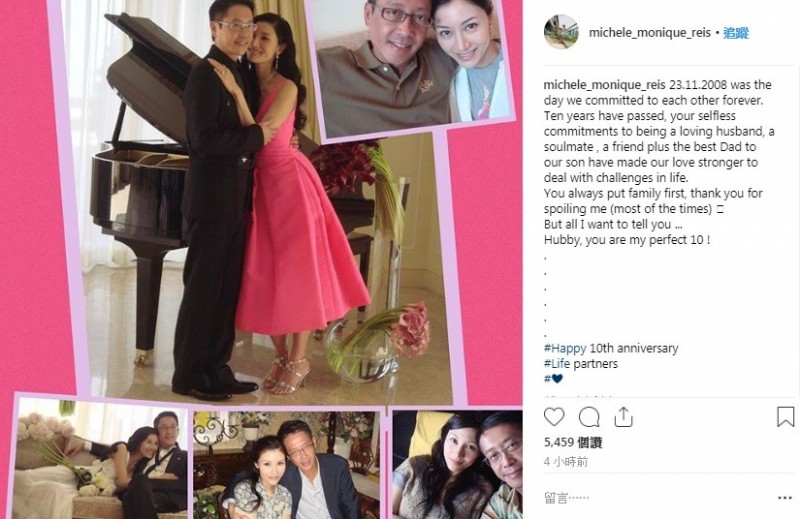Like the post with the heart icon
Image resolution: width=800 pixels, height=519 pixels.
pos(554,417)
